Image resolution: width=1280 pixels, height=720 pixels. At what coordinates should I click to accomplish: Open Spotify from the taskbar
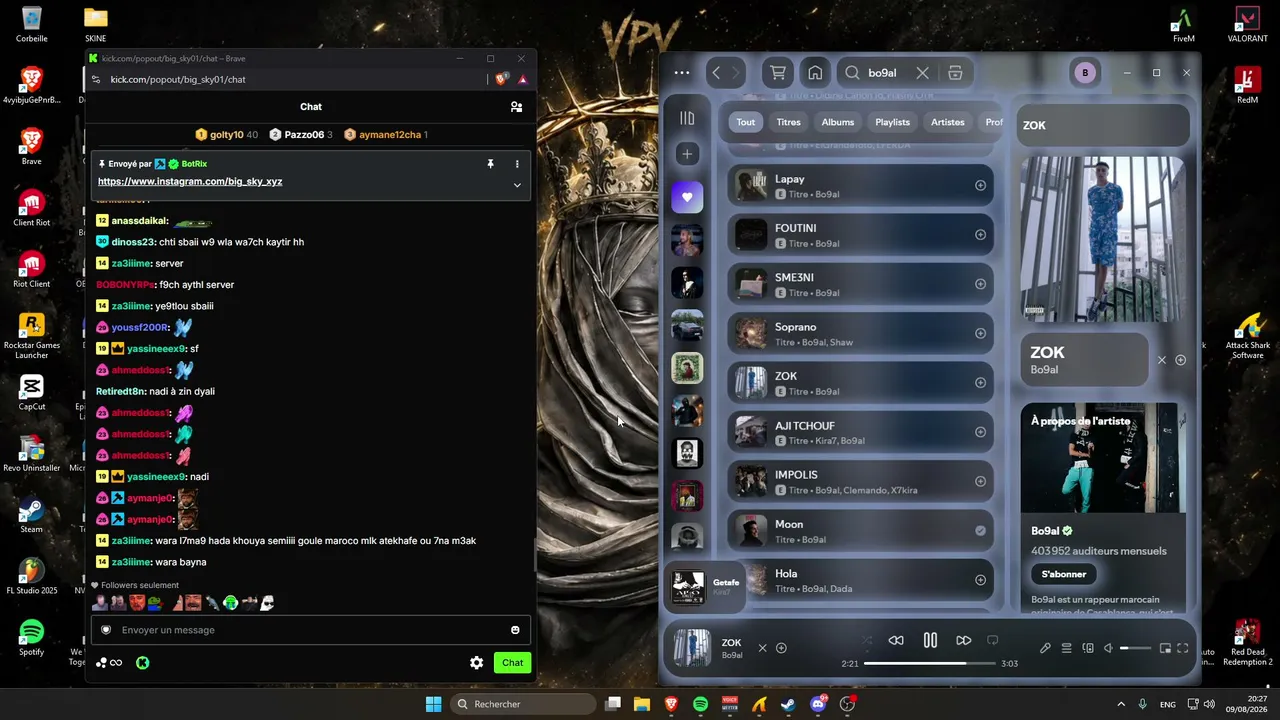click(x=700, y=704)
